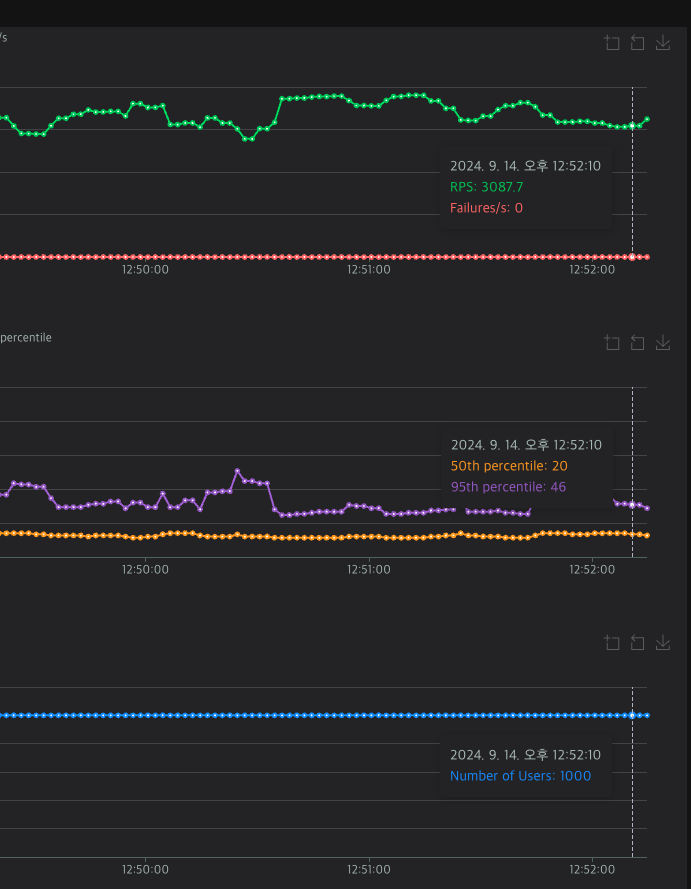The height and width of the screenshot is (889, 691).
Task: Download the Number of Users chart image
Action: (663, 642)
